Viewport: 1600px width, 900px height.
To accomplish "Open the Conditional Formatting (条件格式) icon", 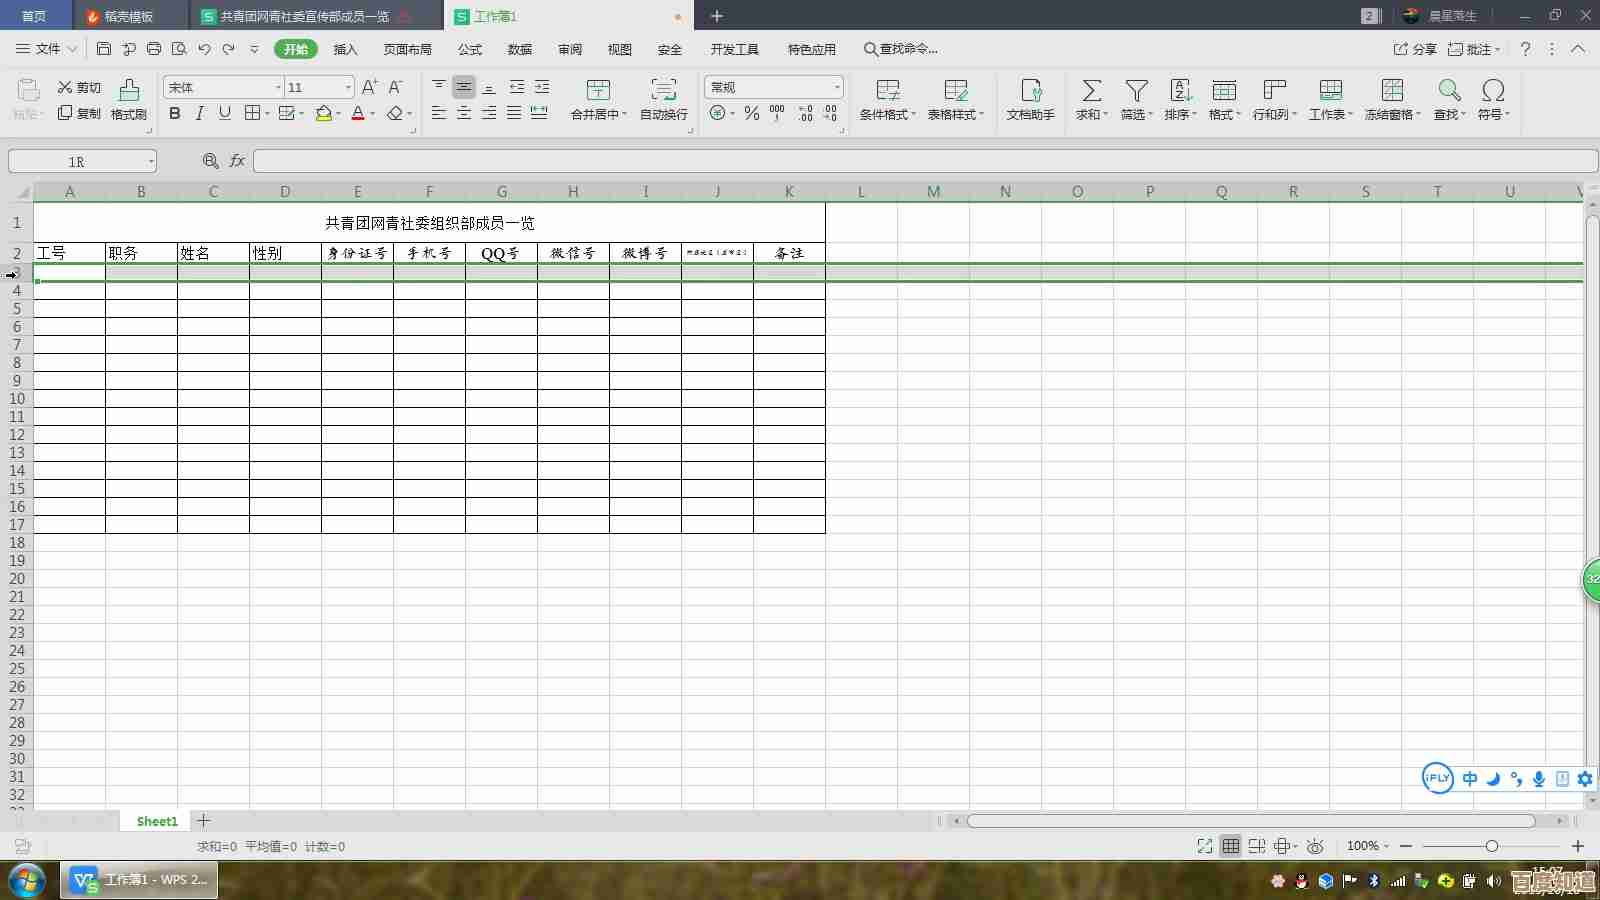I will click(x=887, y=91).
